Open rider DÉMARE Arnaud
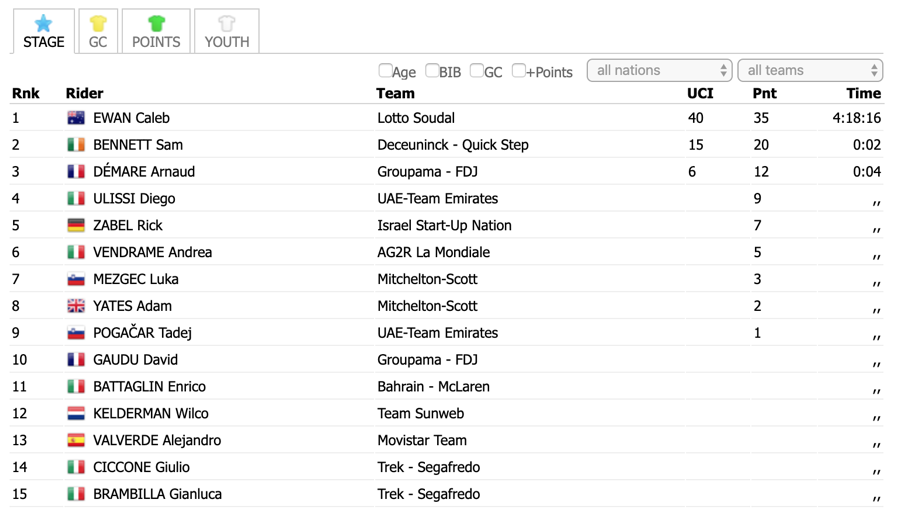 pyautogui.click(x=144, y=172)
